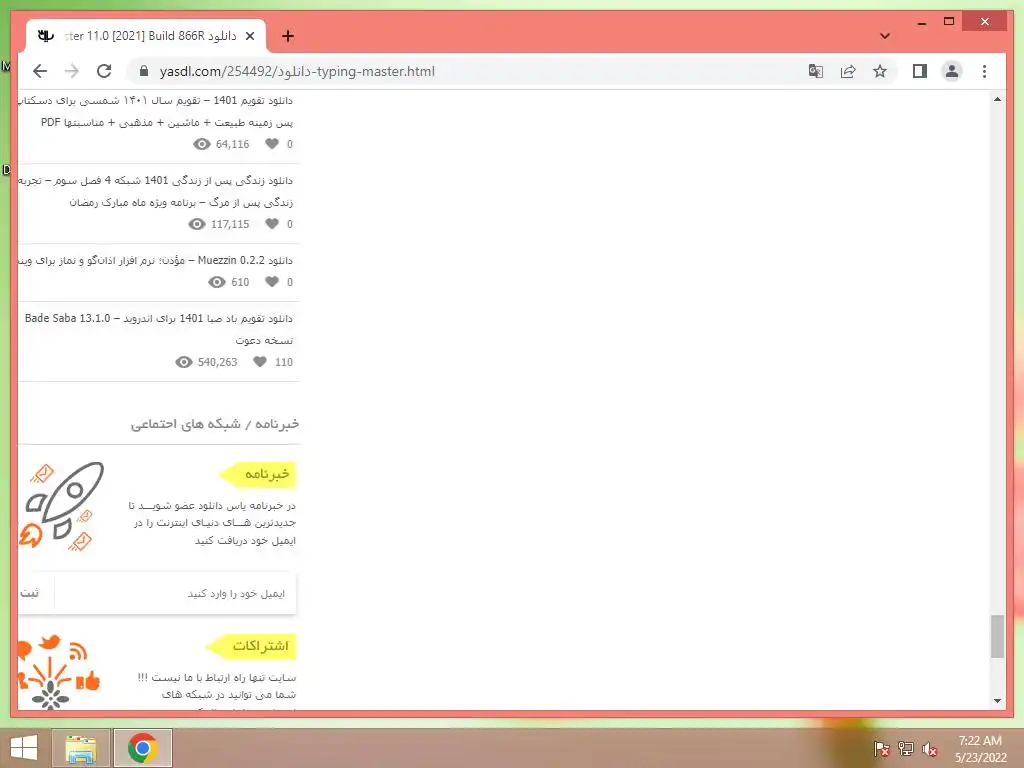Share this page from address bar

[x=848, y=71]
